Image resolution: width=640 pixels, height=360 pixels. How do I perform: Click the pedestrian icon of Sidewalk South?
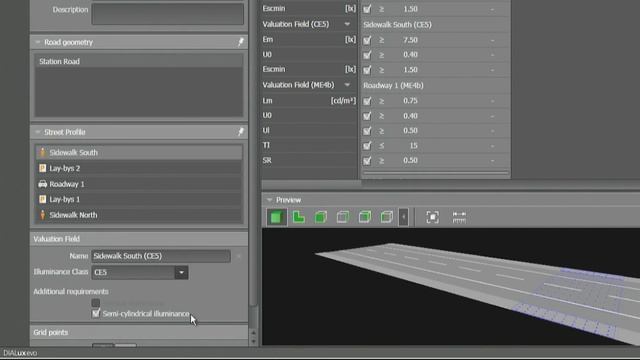pyautogui.click(x=42, y=152)
